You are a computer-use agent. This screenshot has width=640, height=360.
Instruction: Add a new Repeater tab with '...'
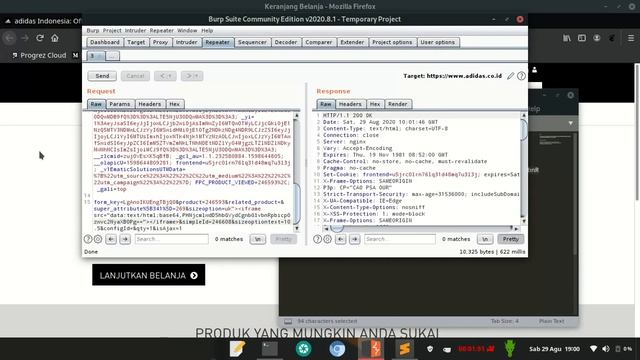pos(113,56)
